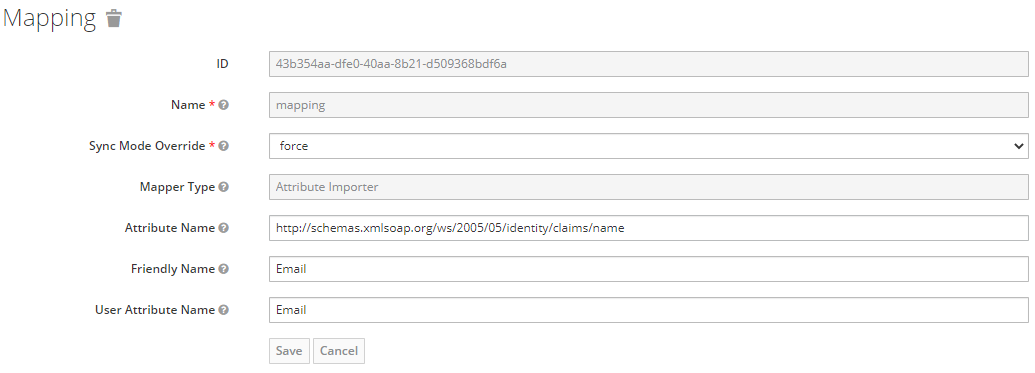This screenshot has height=373, width=1035.
Task: Select the User Attribute Name text box
Action: click(648, 310)
